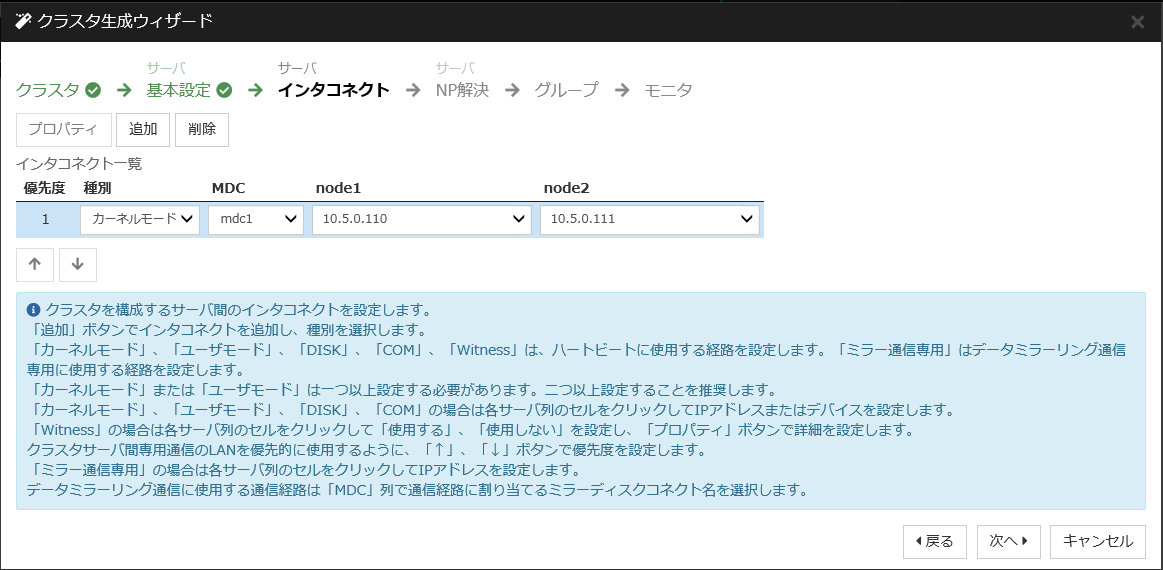Click the arrow between NP解決 and グループ

click(x=512, y=90)
